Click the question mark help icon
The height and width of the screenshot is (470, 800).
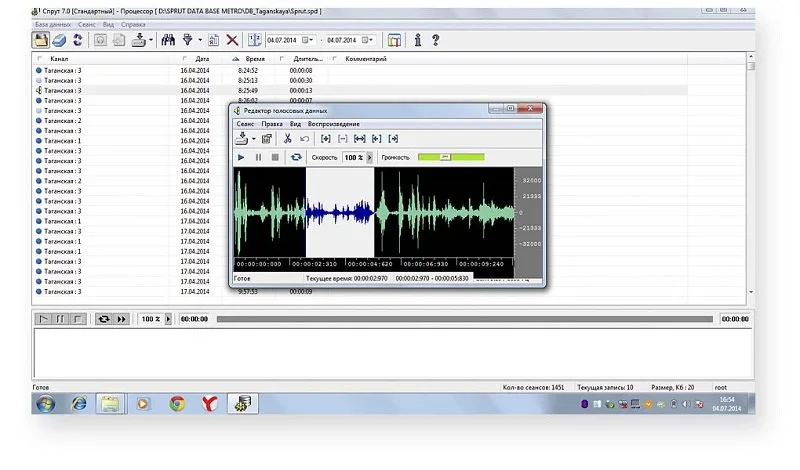(435, 40)
